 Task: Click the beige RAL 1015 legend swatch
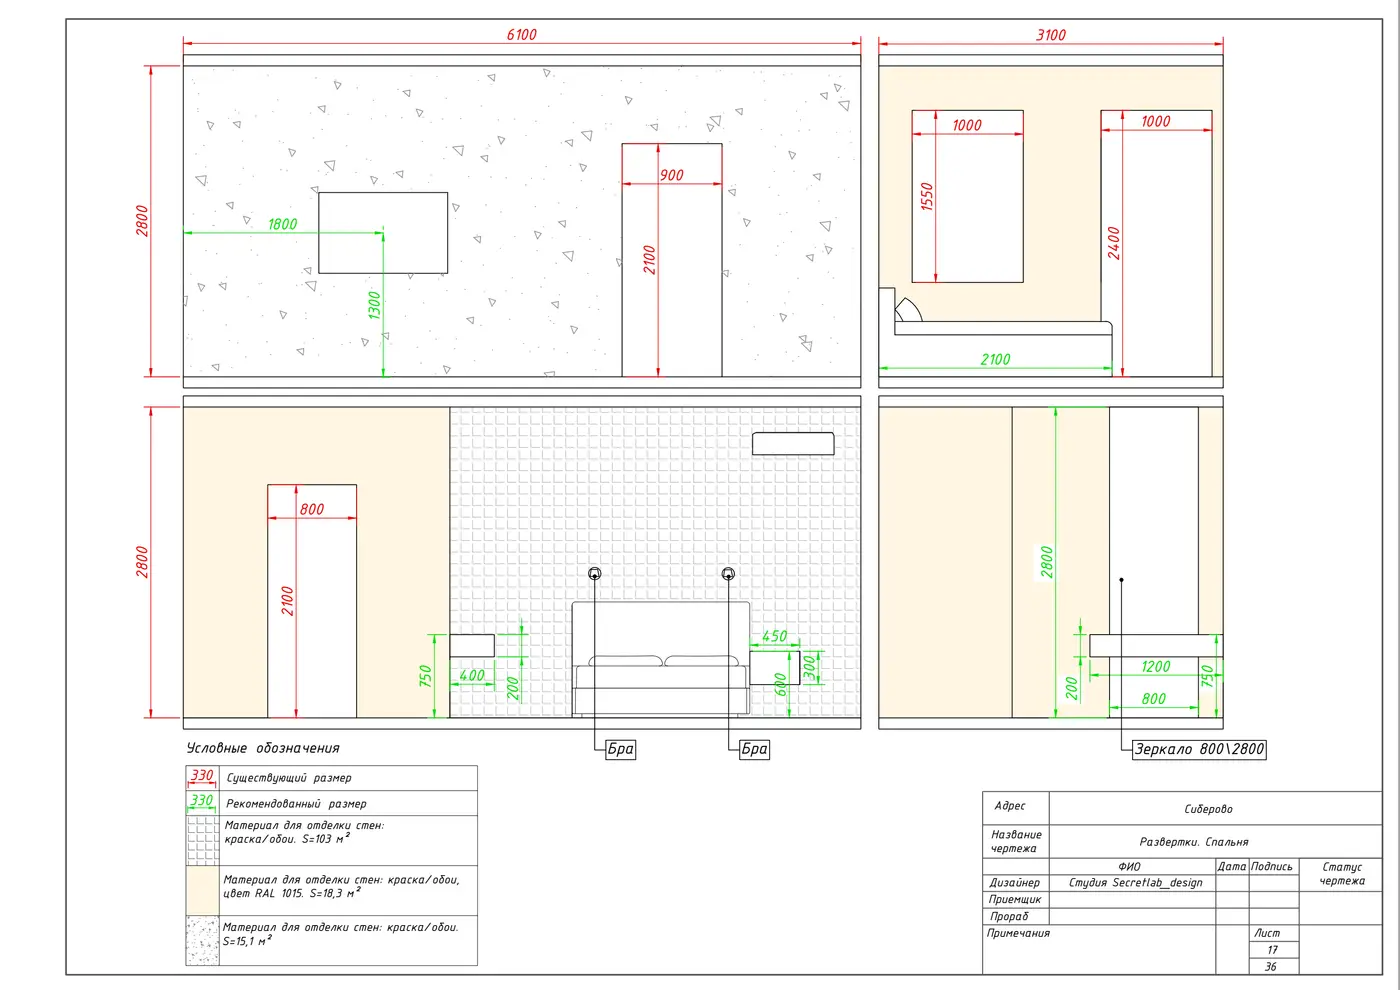203,890
